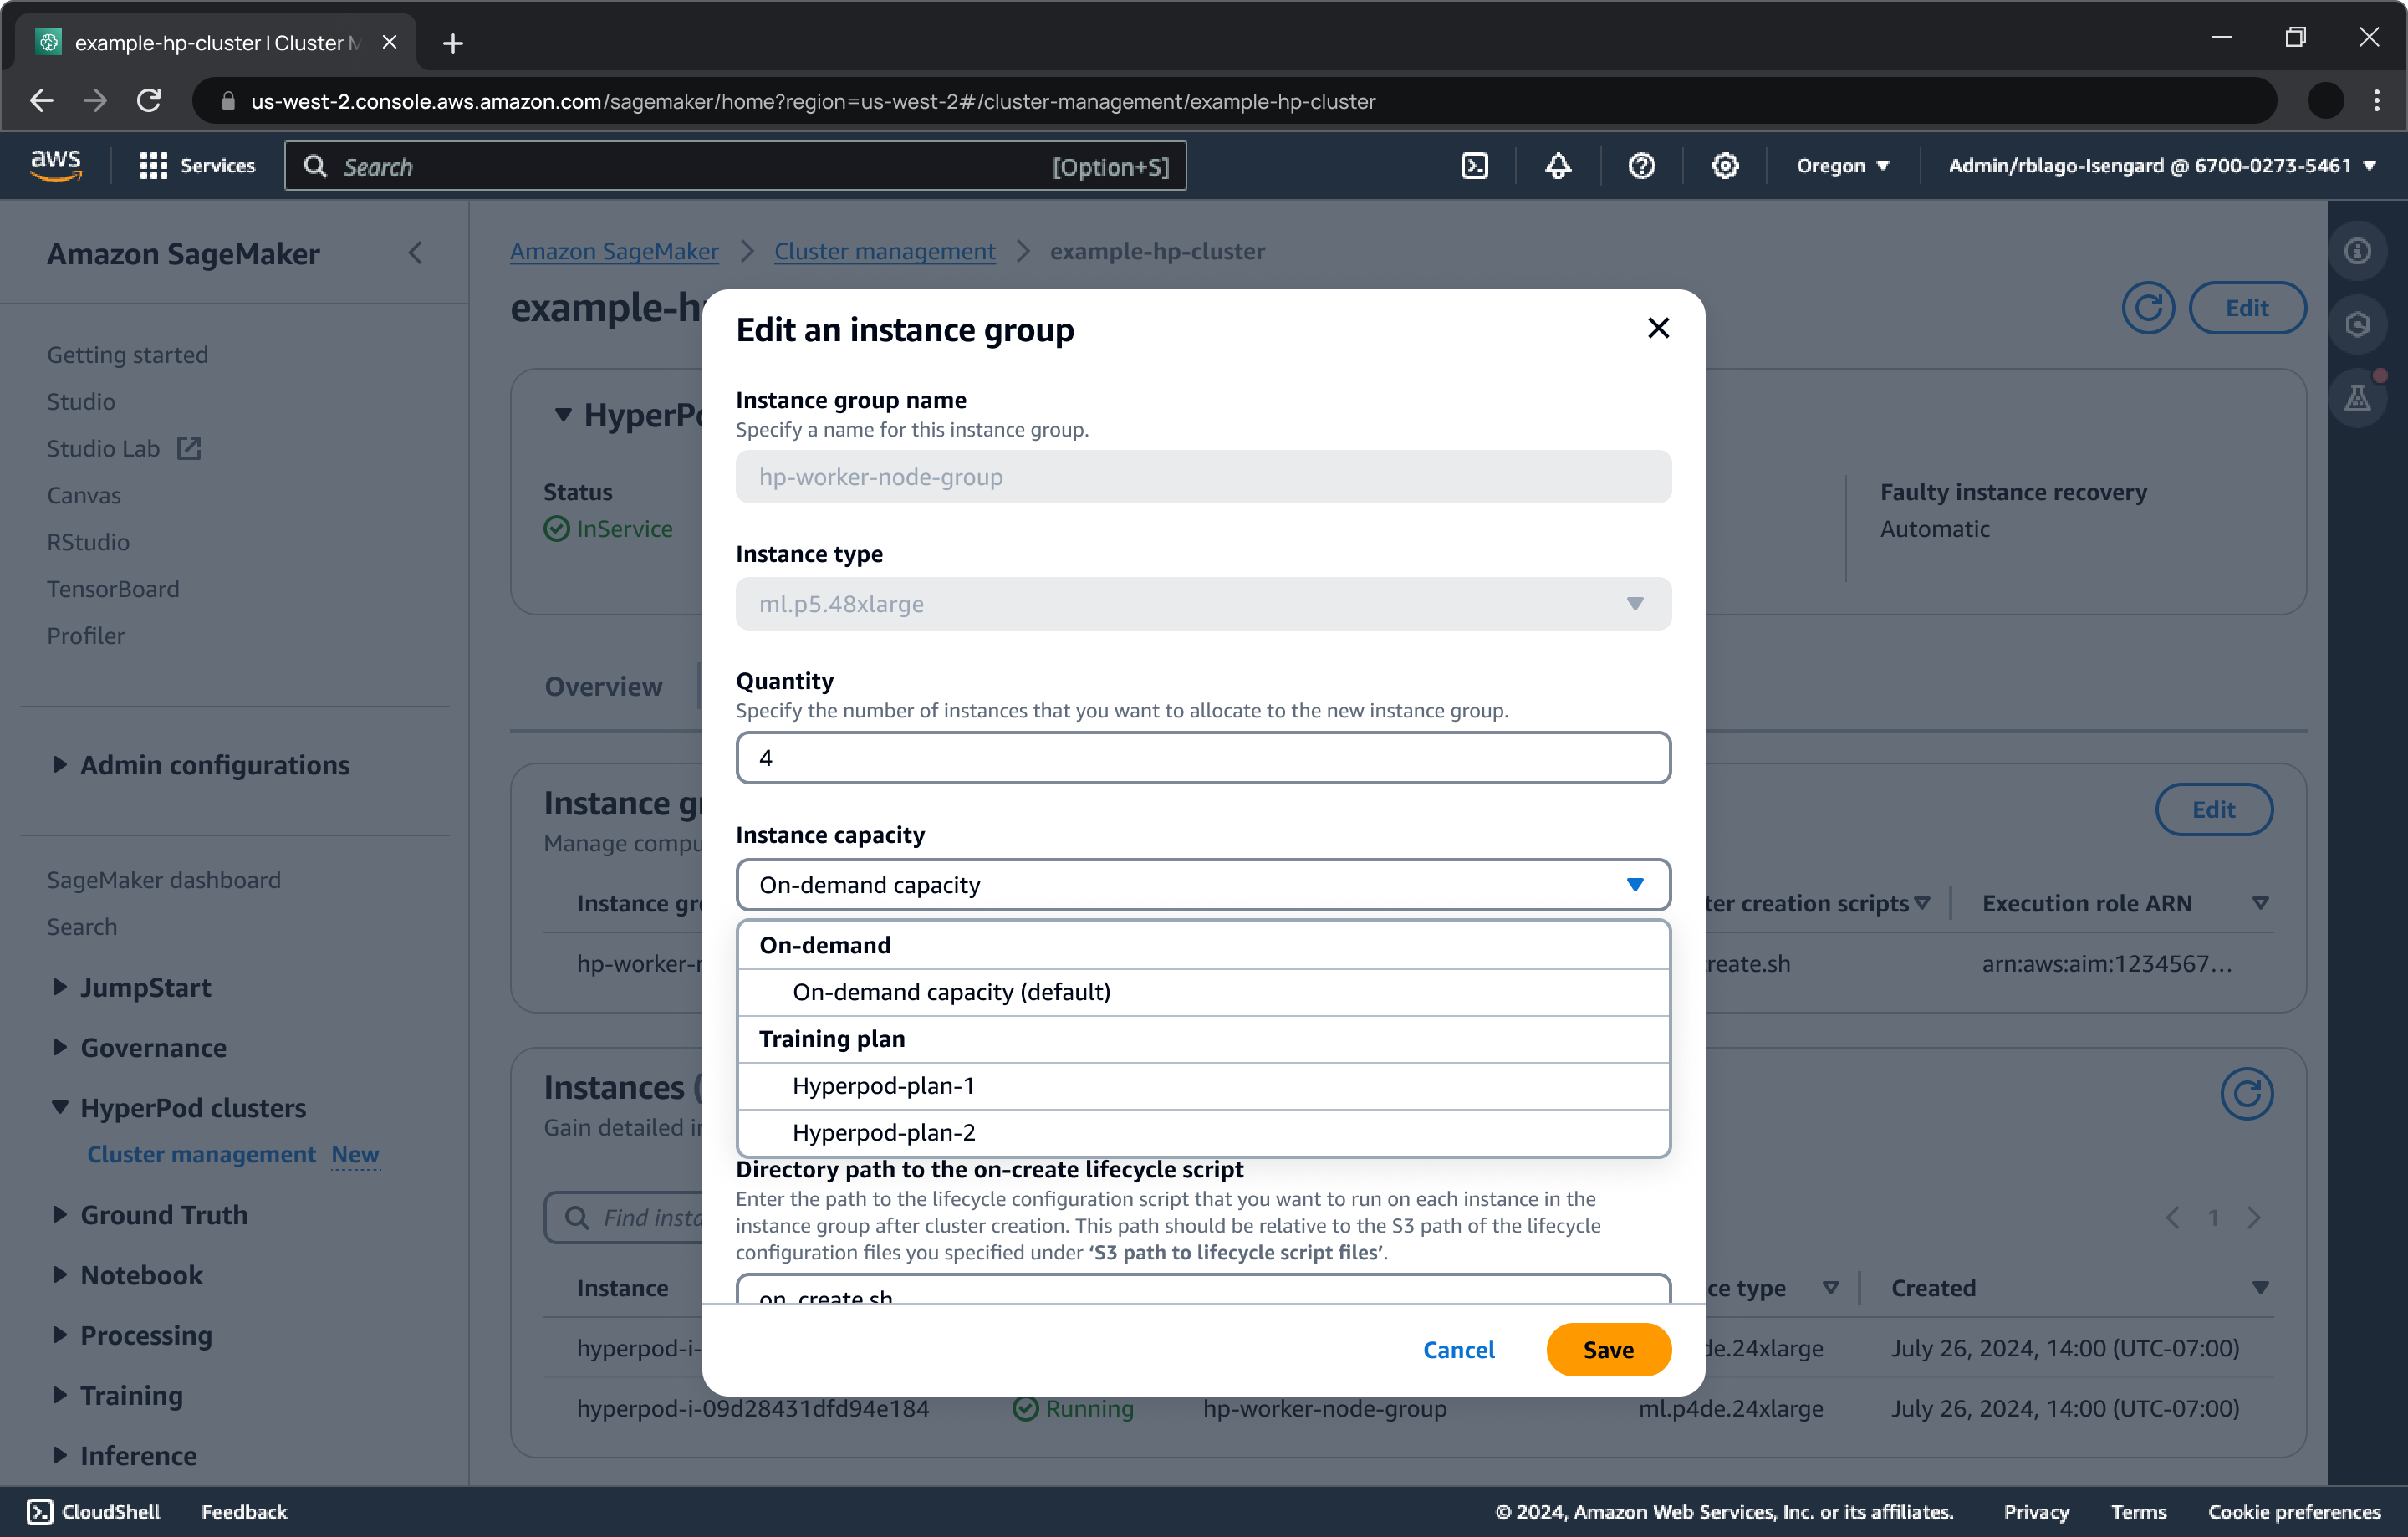Screen dimensions: 2408x1537
Task: Click the Cluster management breadcrumb link
Action: [885, 251]
